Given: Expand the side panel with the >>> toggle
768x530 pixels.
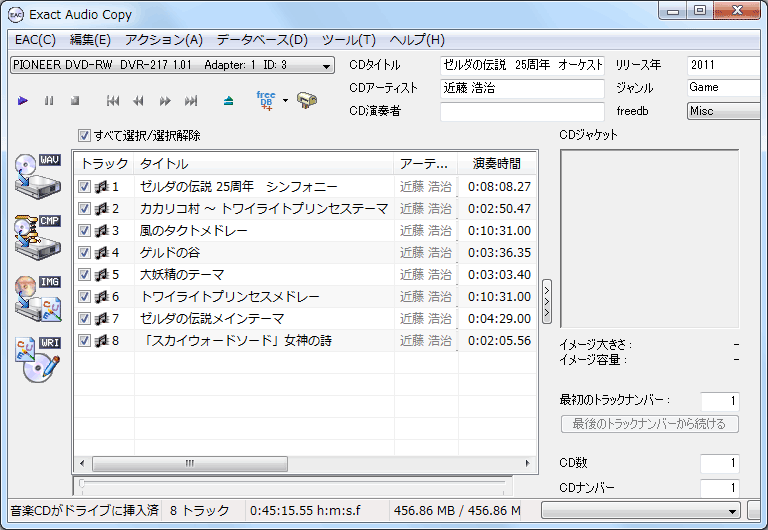Looking at the screenshot, I should (x=547, y=302).
